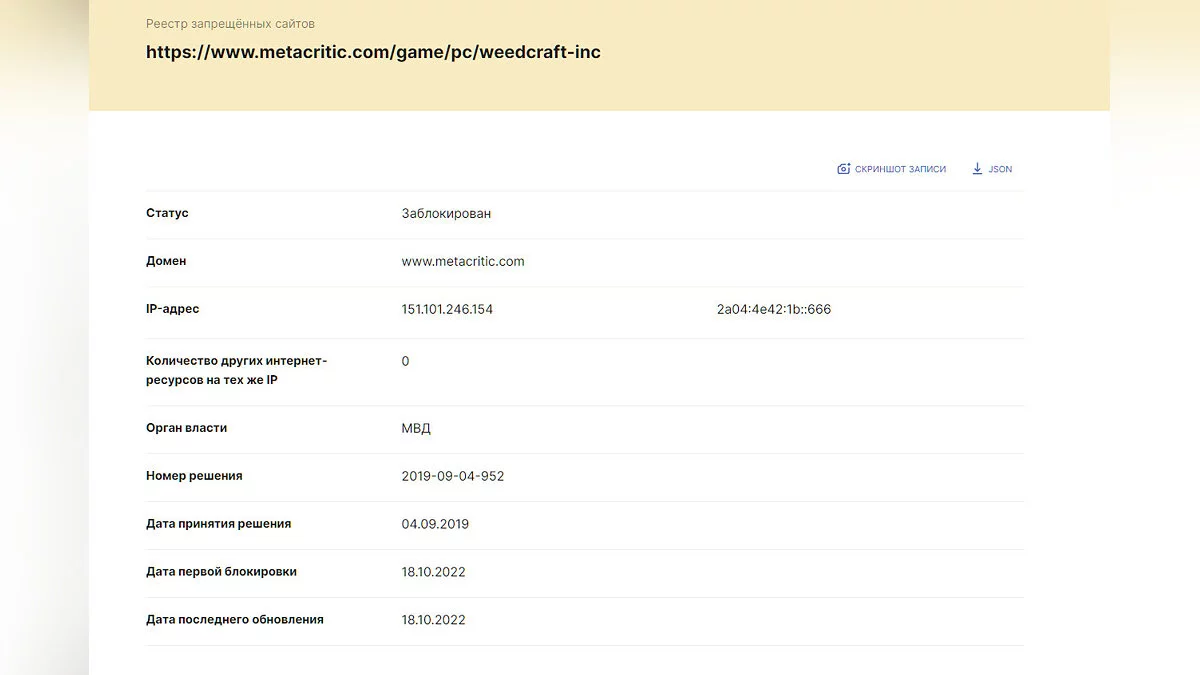
Task: Select IPv4 address 151.101.246.154
Action: point(447,309)
